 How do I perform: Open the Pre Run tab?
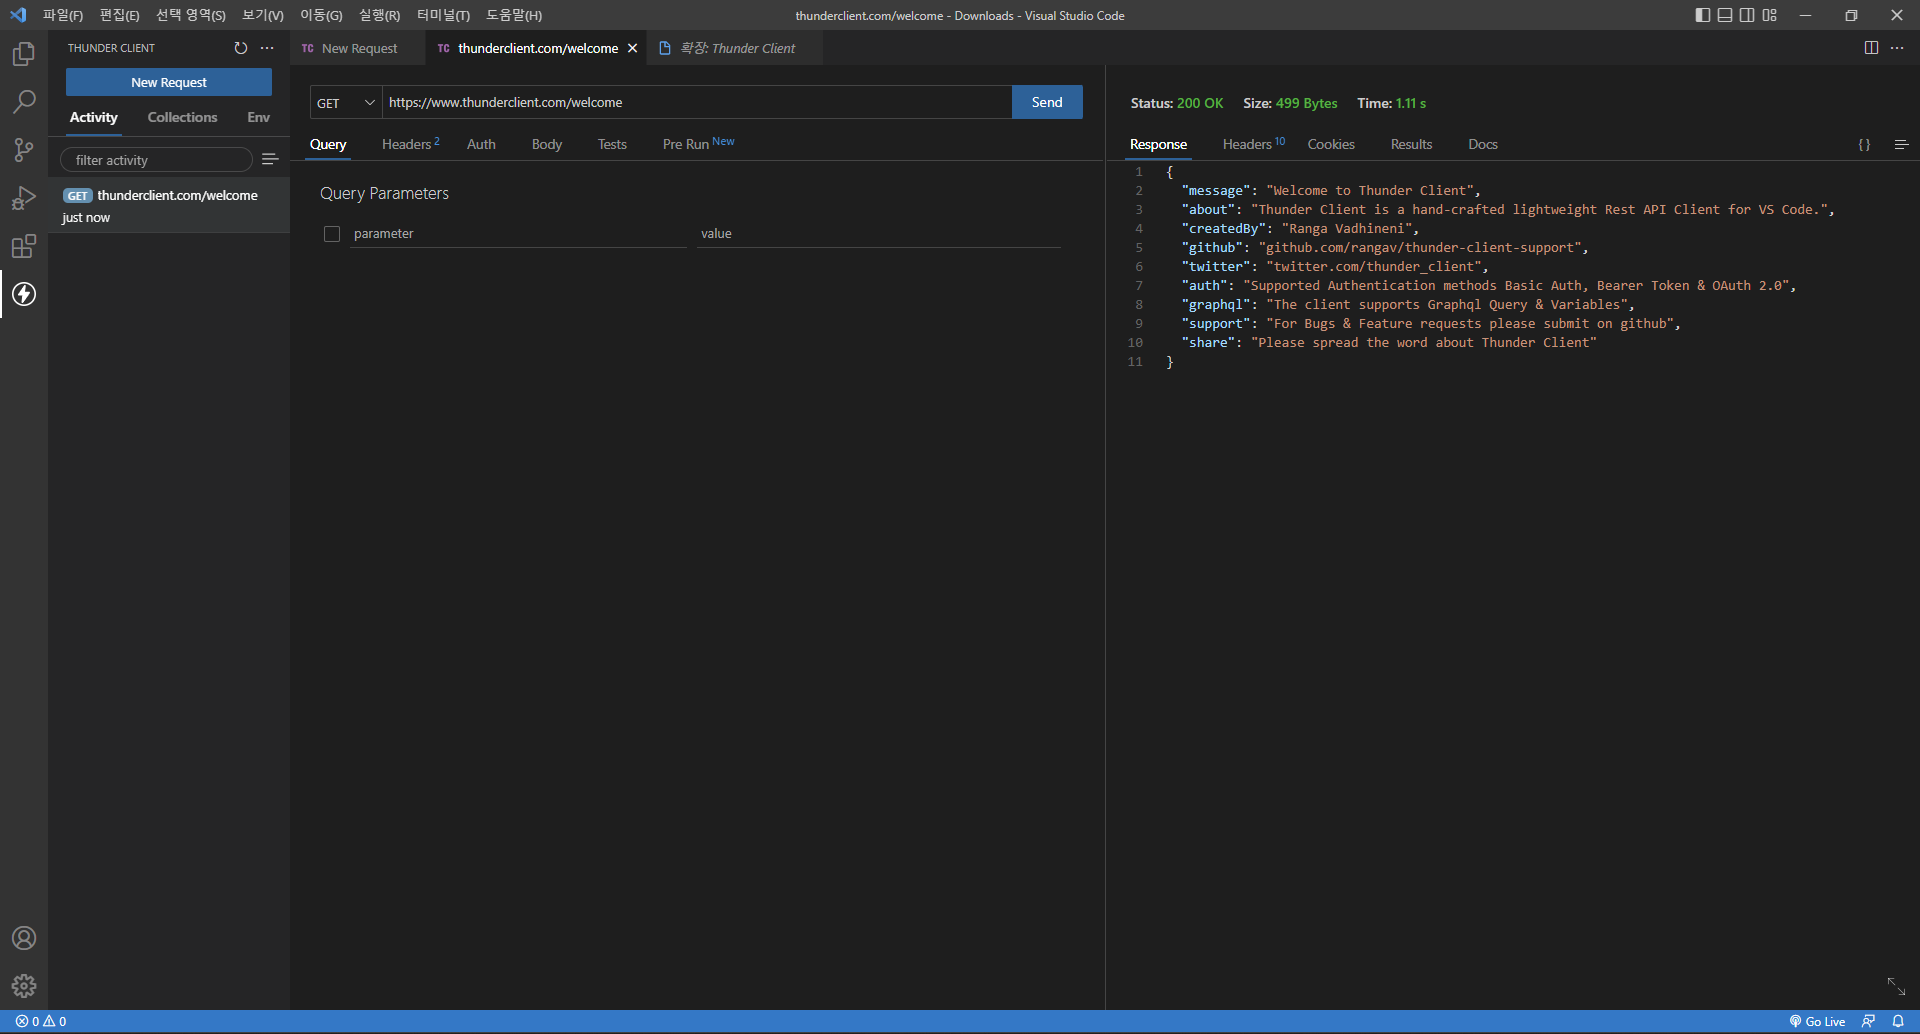tap(698, 144)
